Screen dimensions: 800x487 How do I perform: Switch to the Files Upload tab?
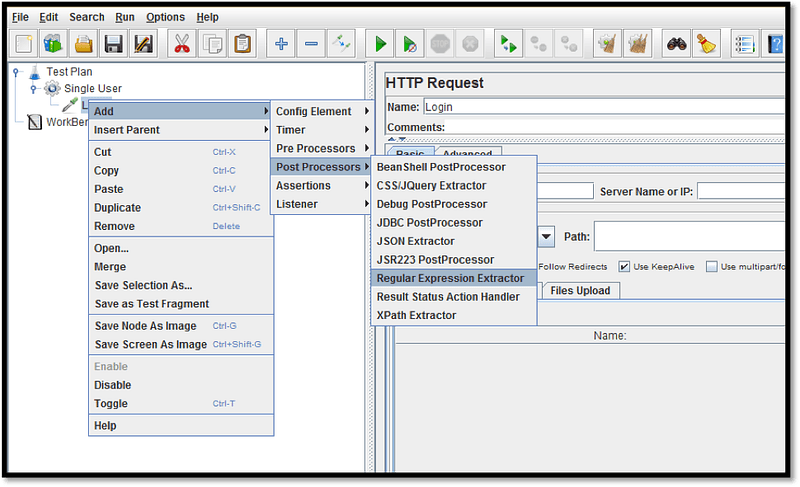click(x=581, y=291)
